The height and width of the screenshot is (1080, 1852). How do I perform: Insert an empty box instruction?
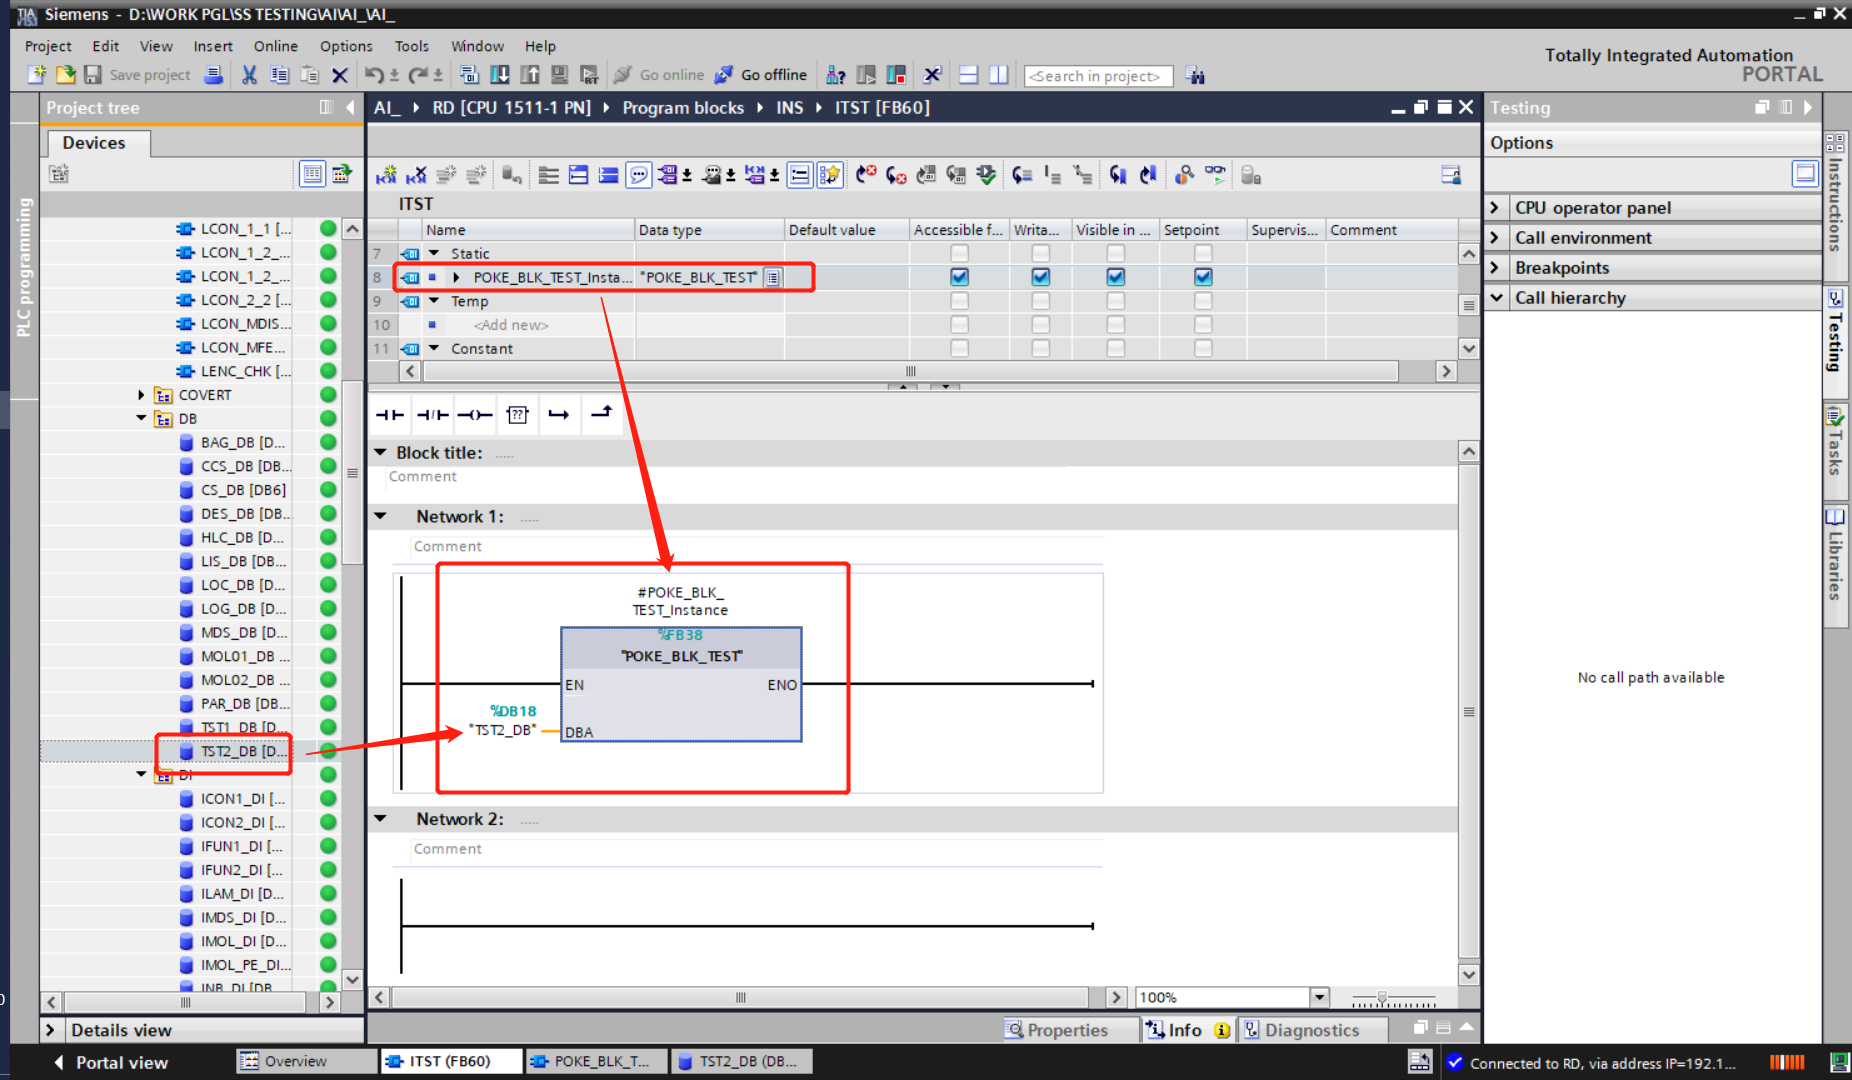tap(517, 414)
